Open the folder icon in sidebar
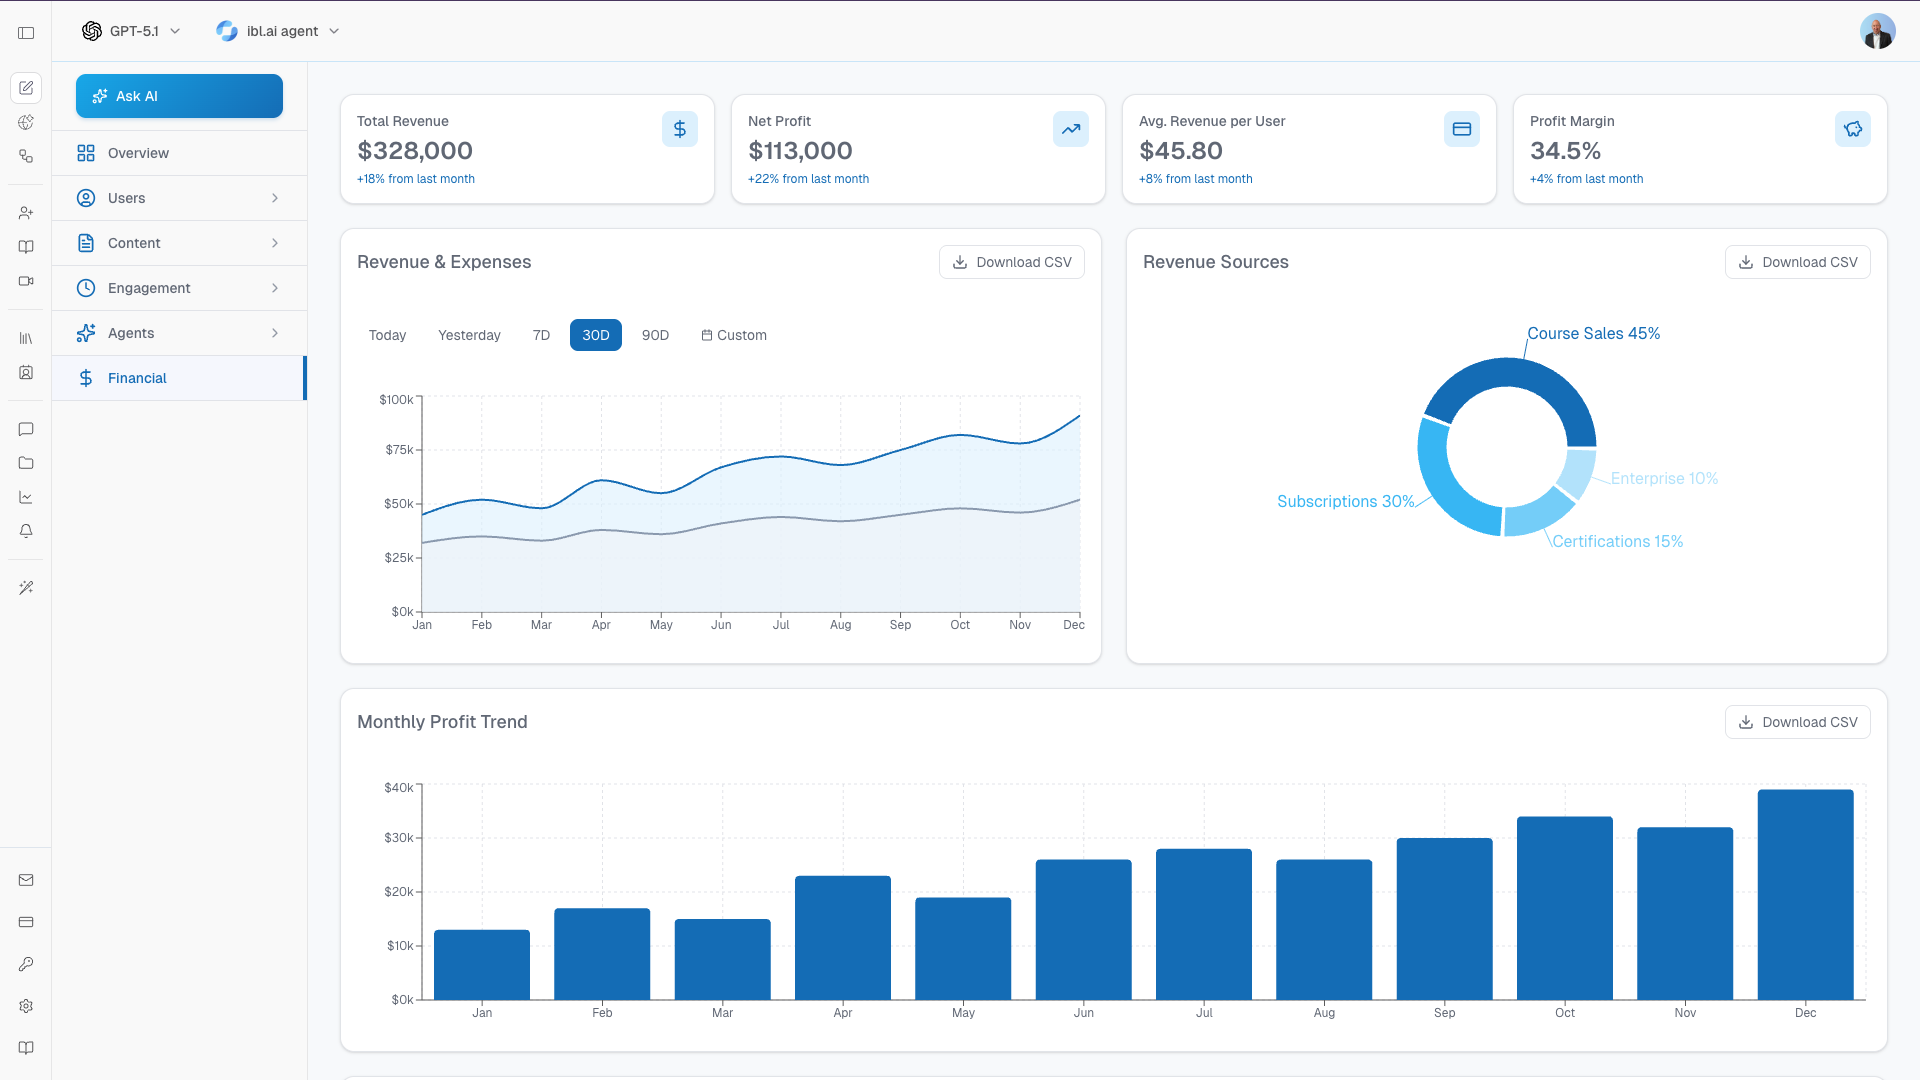This screenshot has width=1920, height=1080. click(26, 463)
